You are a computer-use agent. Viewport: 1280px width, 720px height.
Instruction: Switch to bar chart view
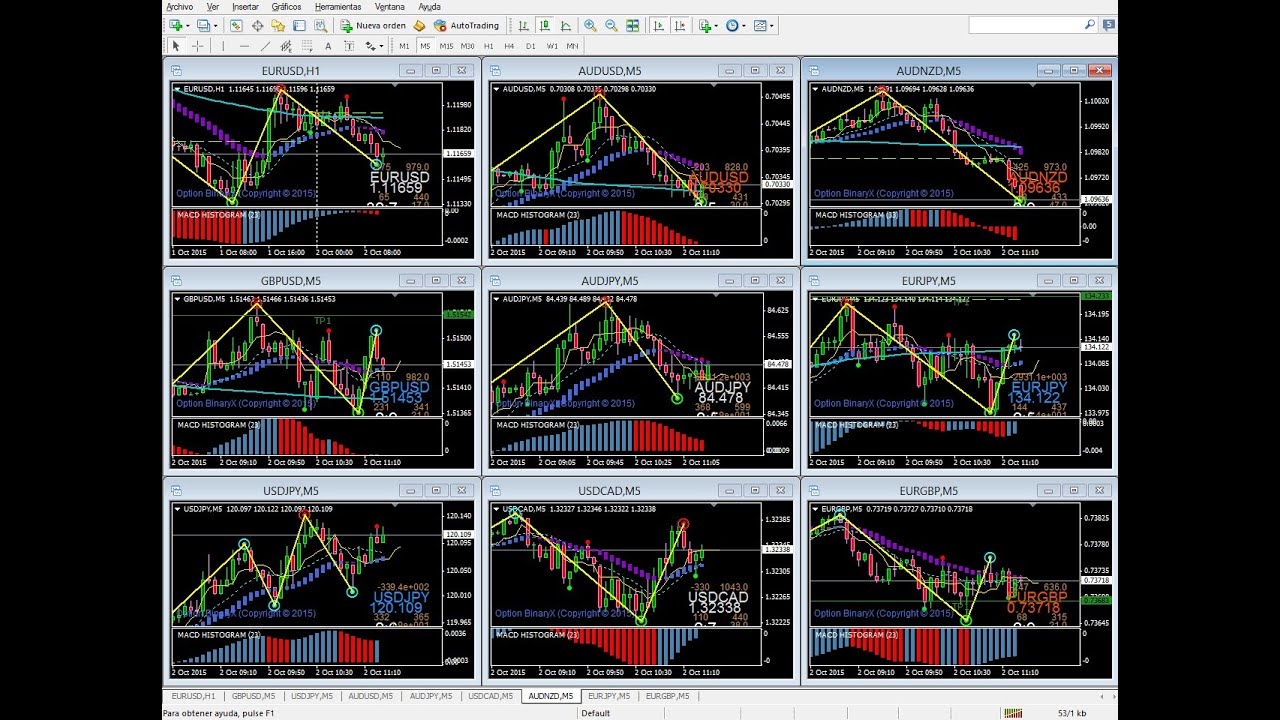[x=523, y=25]
